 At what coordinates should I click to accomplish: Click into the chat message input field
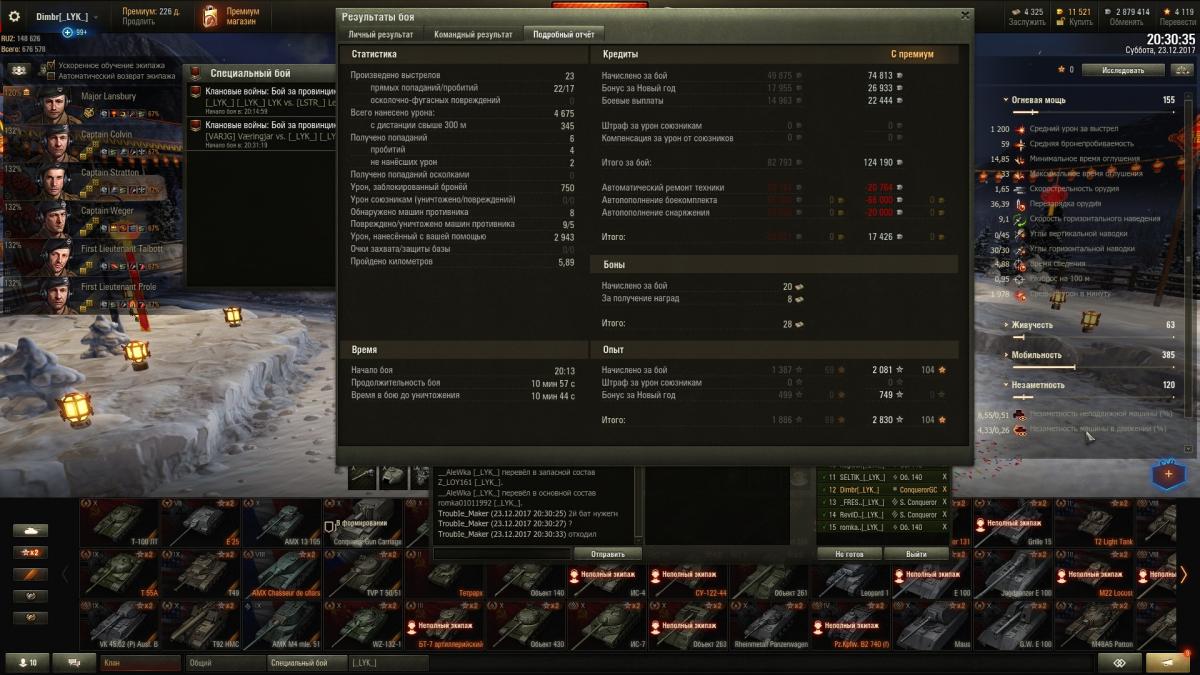[503, 553]
